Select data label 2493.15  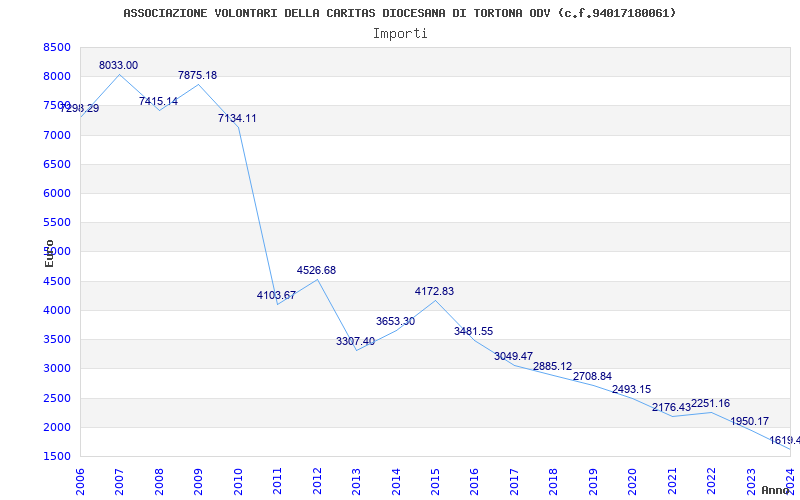pos(632,389)
